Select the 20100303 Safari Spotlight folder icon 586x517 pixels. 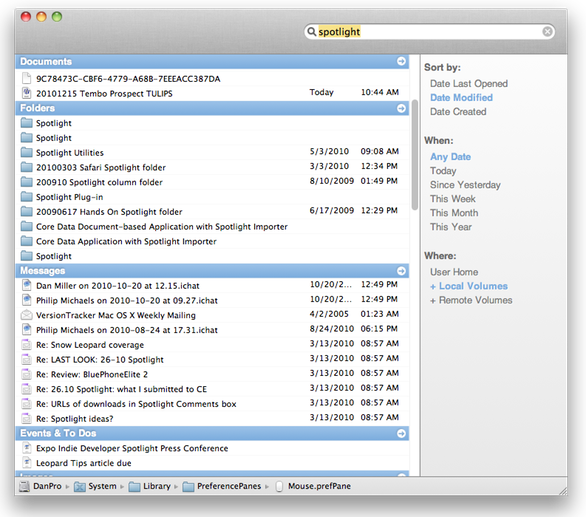pyautogui.click(x=26, y=167)
